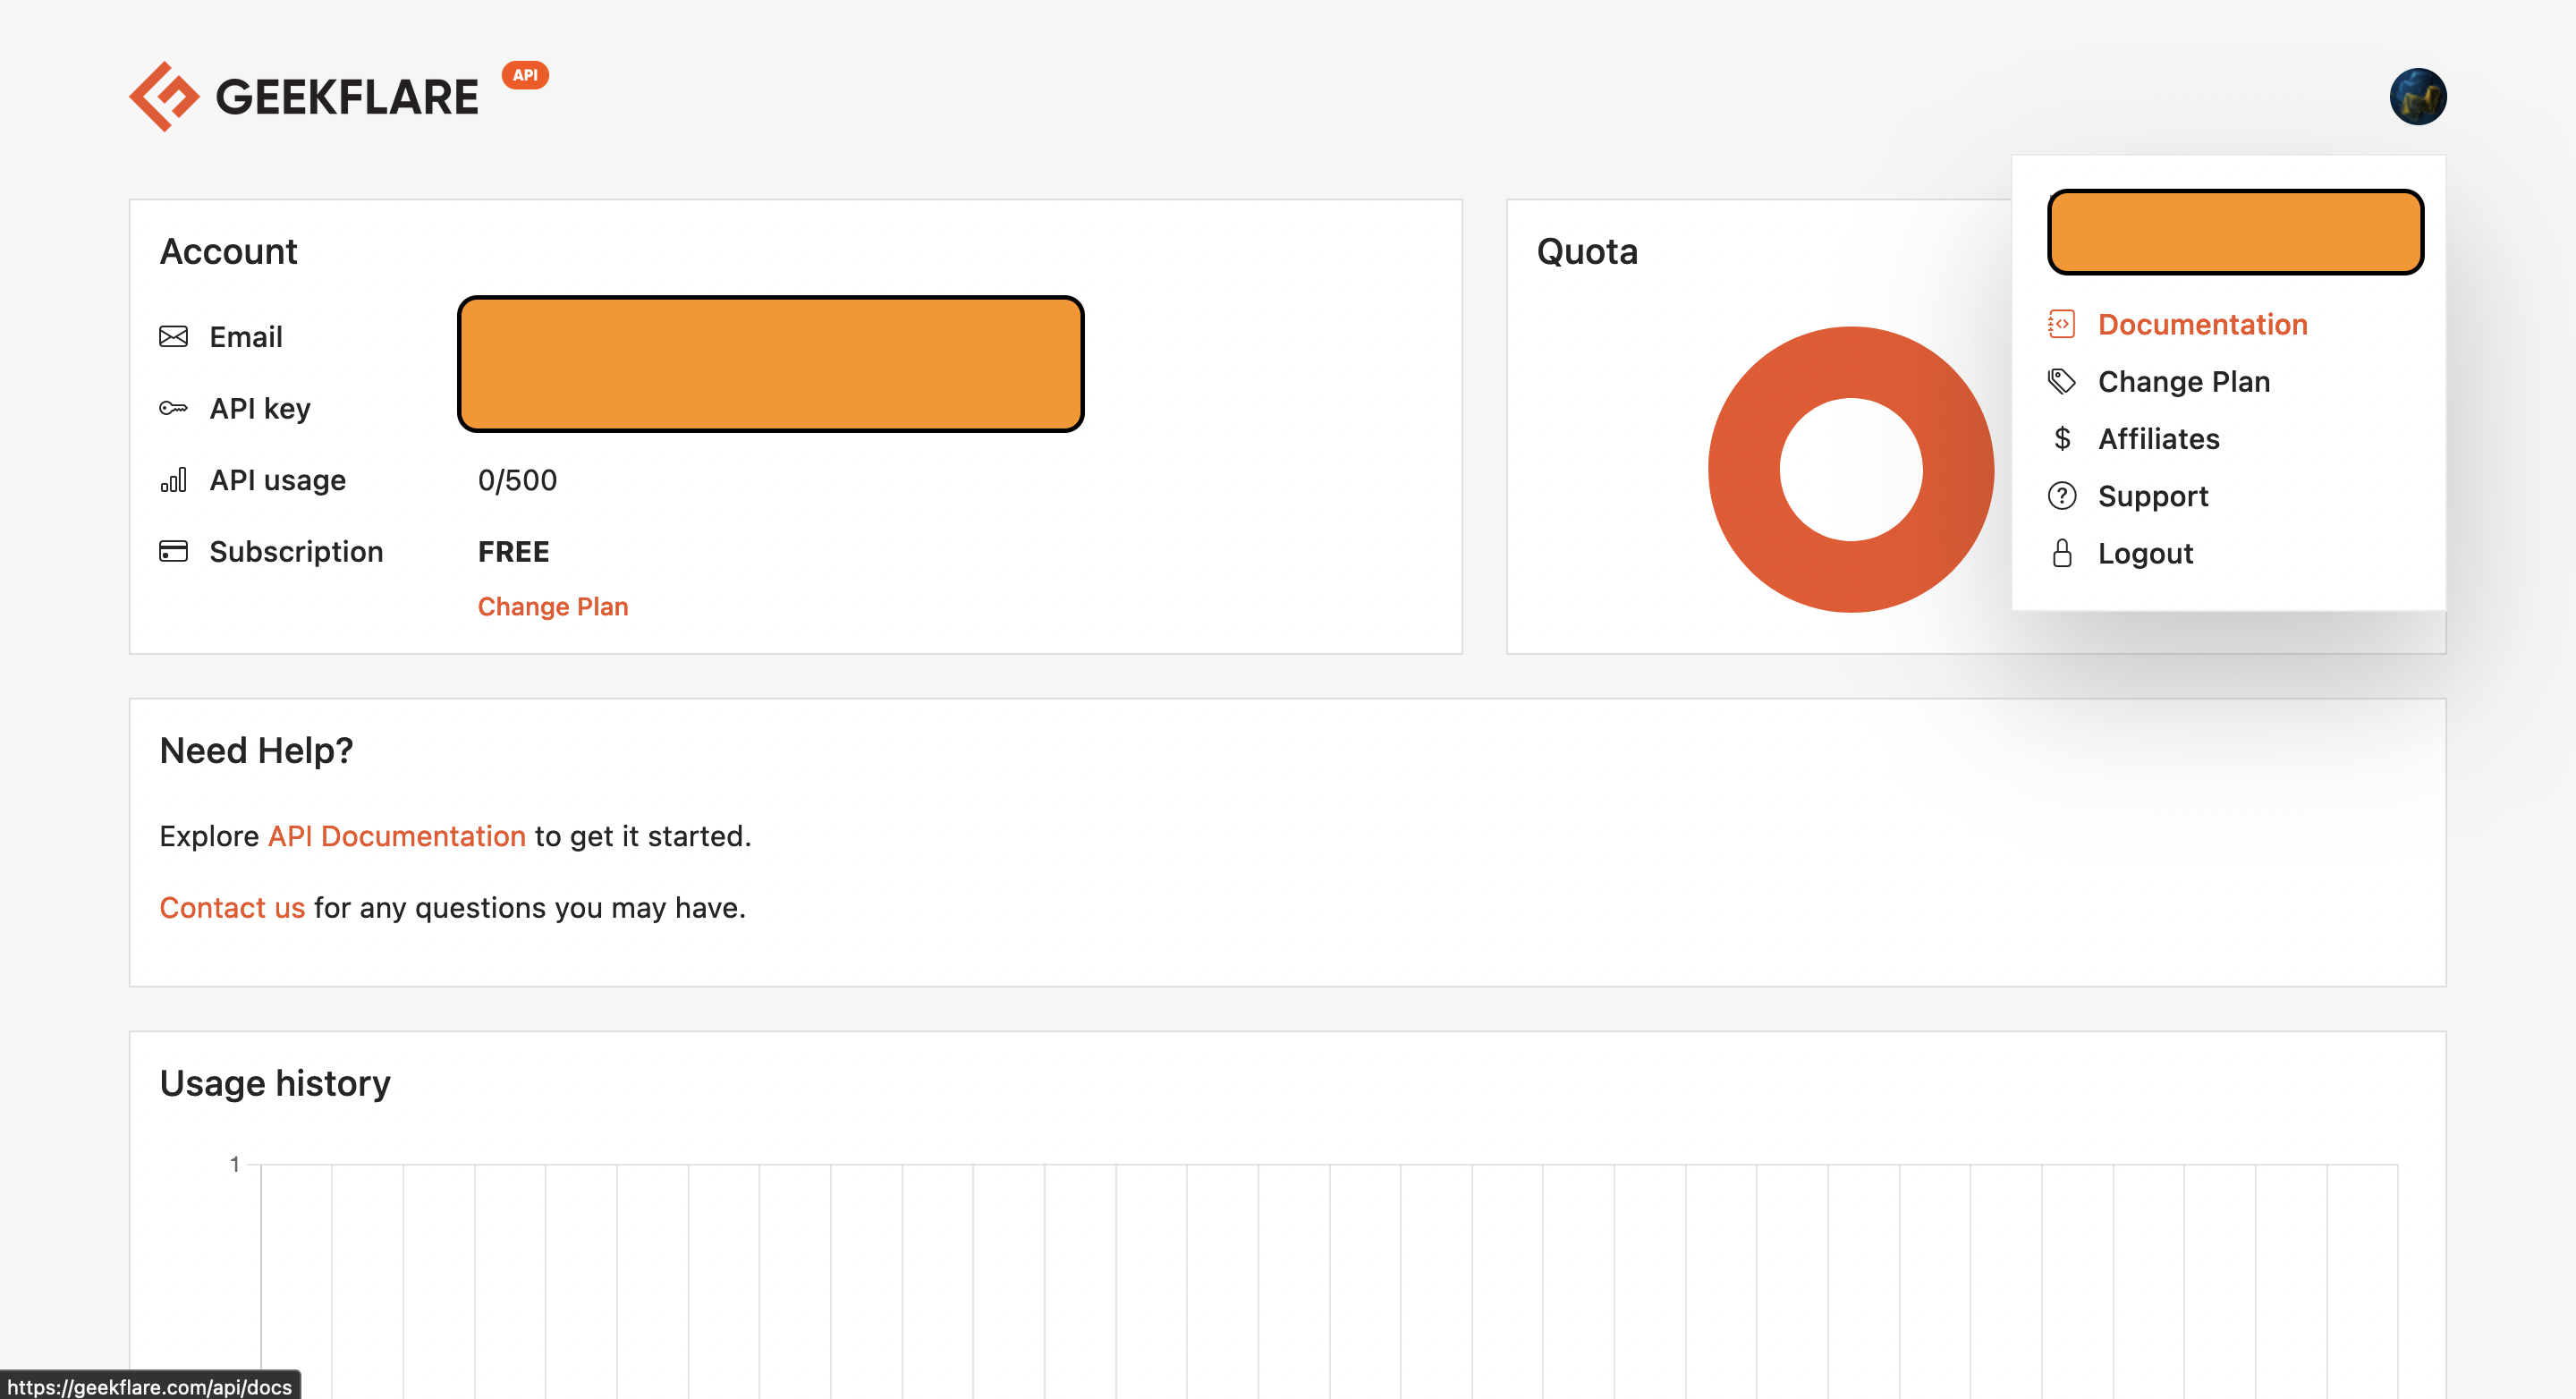Toggle the Documentation dropdown option
The height and width of the screenshot is (1399, 2576).
pyautogui.click(x=2200, y=326)
